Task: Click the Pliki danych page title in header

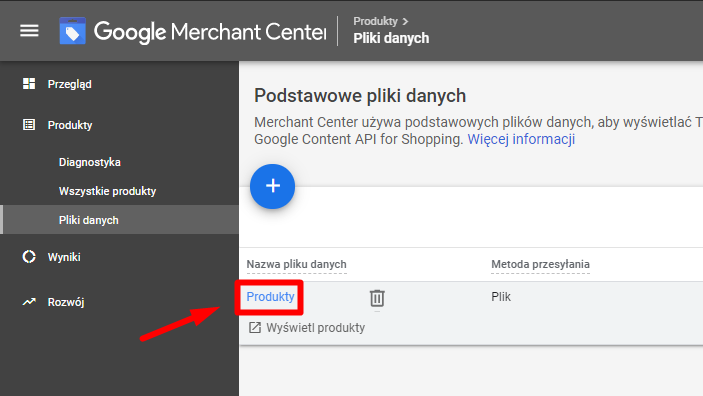Action: tap(391, 38)
